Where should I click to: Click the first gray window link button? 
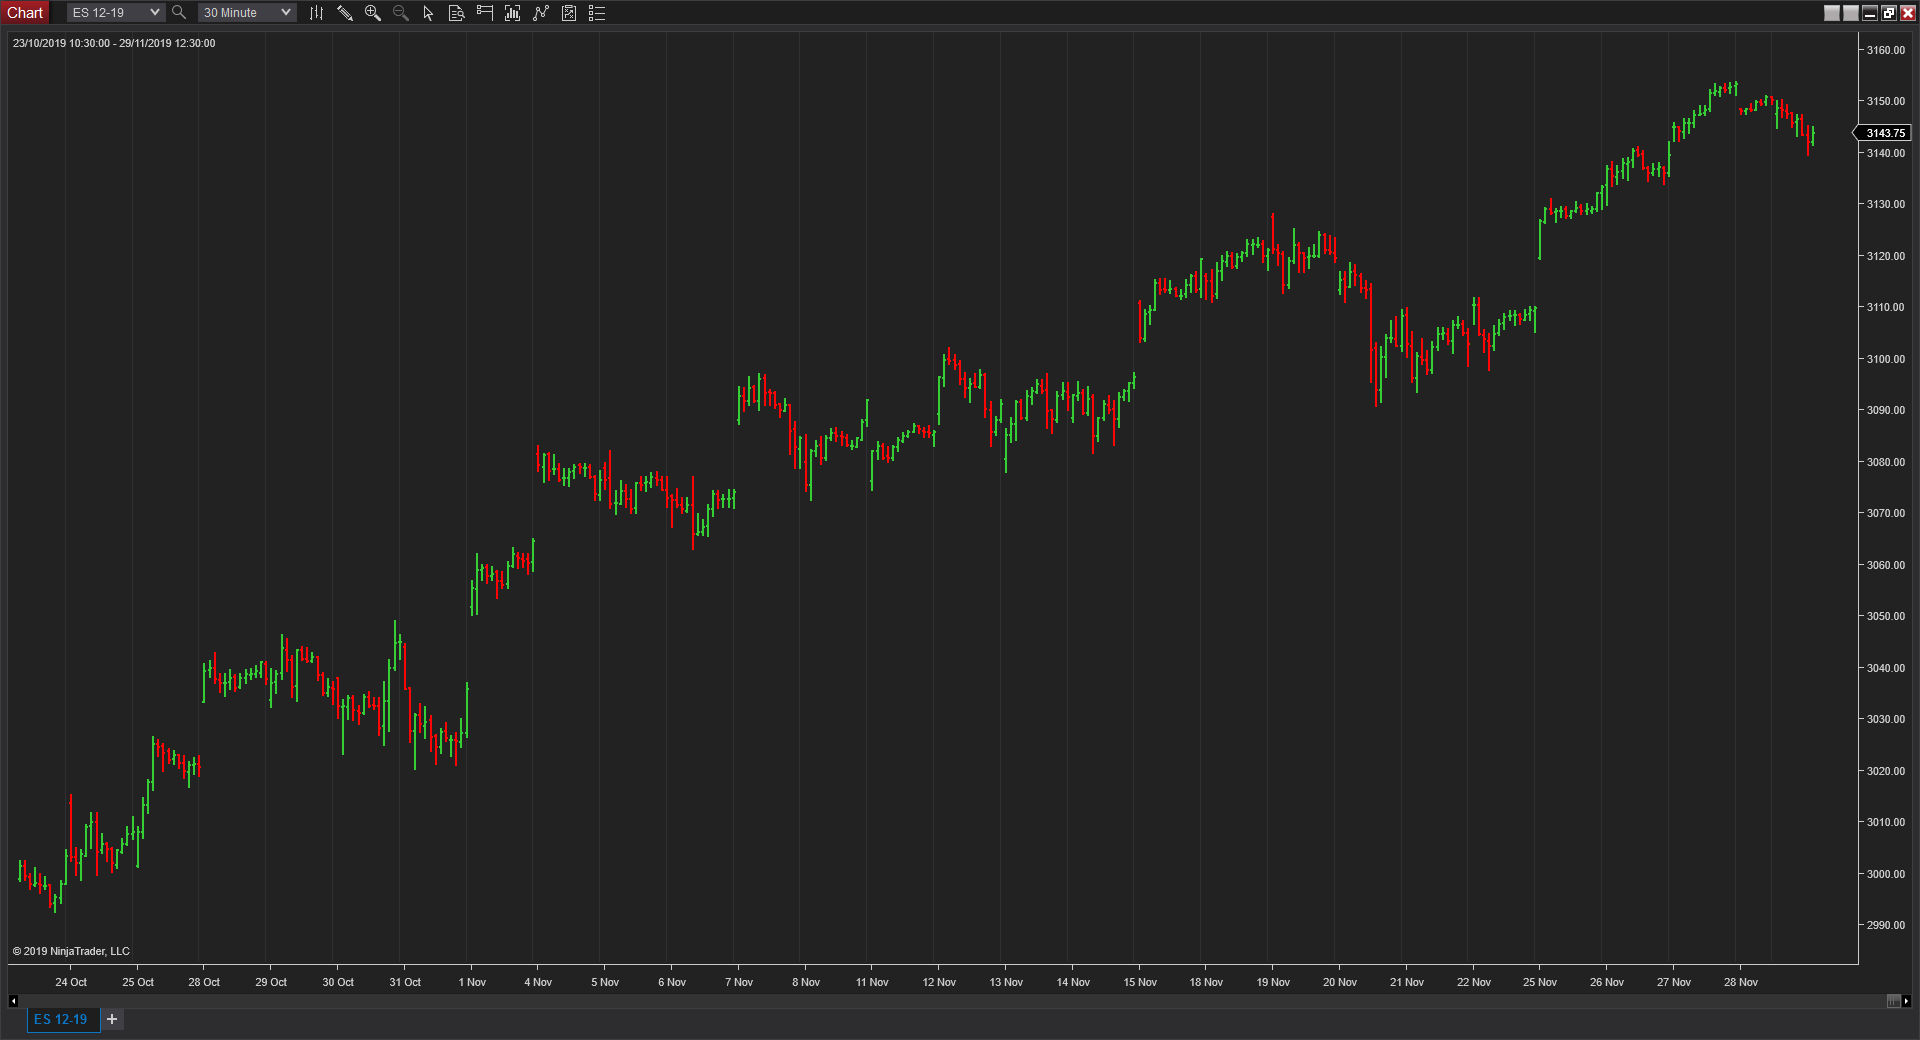tap(1832, 13)
